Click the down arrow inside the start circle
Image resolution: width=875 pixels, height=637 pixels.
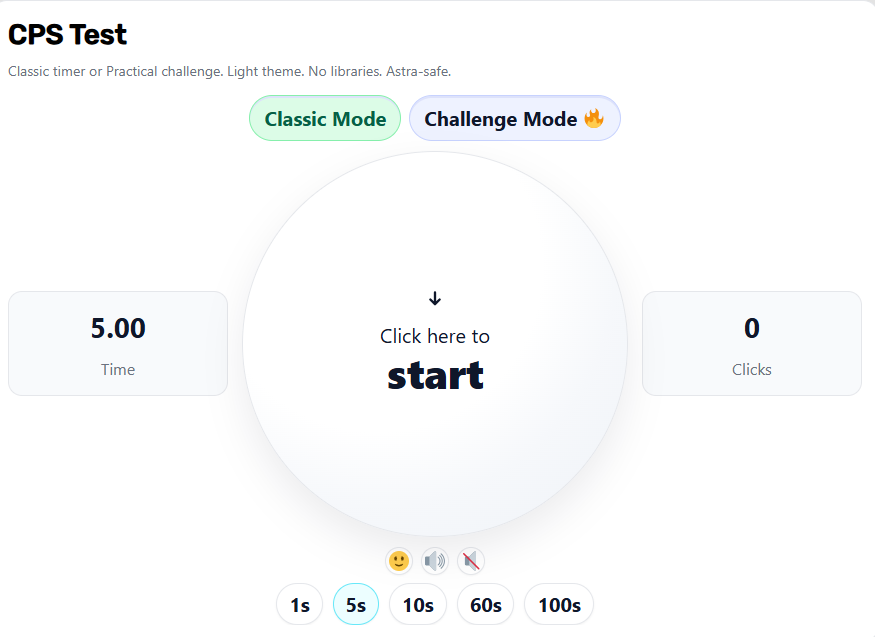434,297
